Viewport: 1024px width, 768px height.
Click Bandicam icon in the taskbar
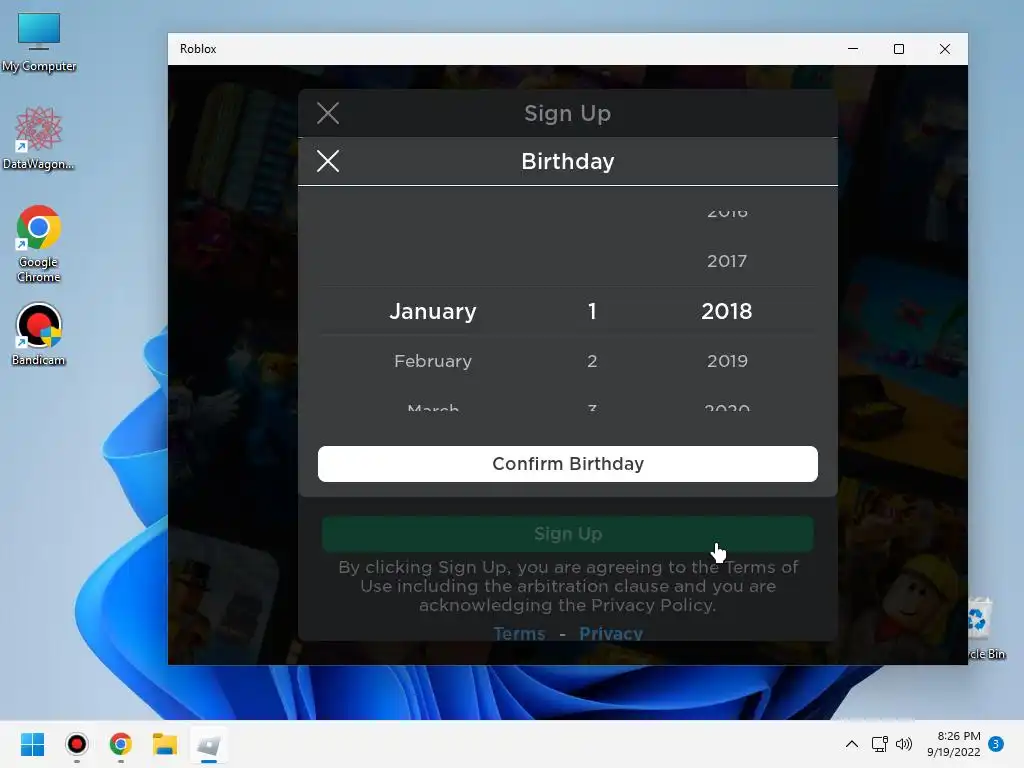(x=76, y=744)
